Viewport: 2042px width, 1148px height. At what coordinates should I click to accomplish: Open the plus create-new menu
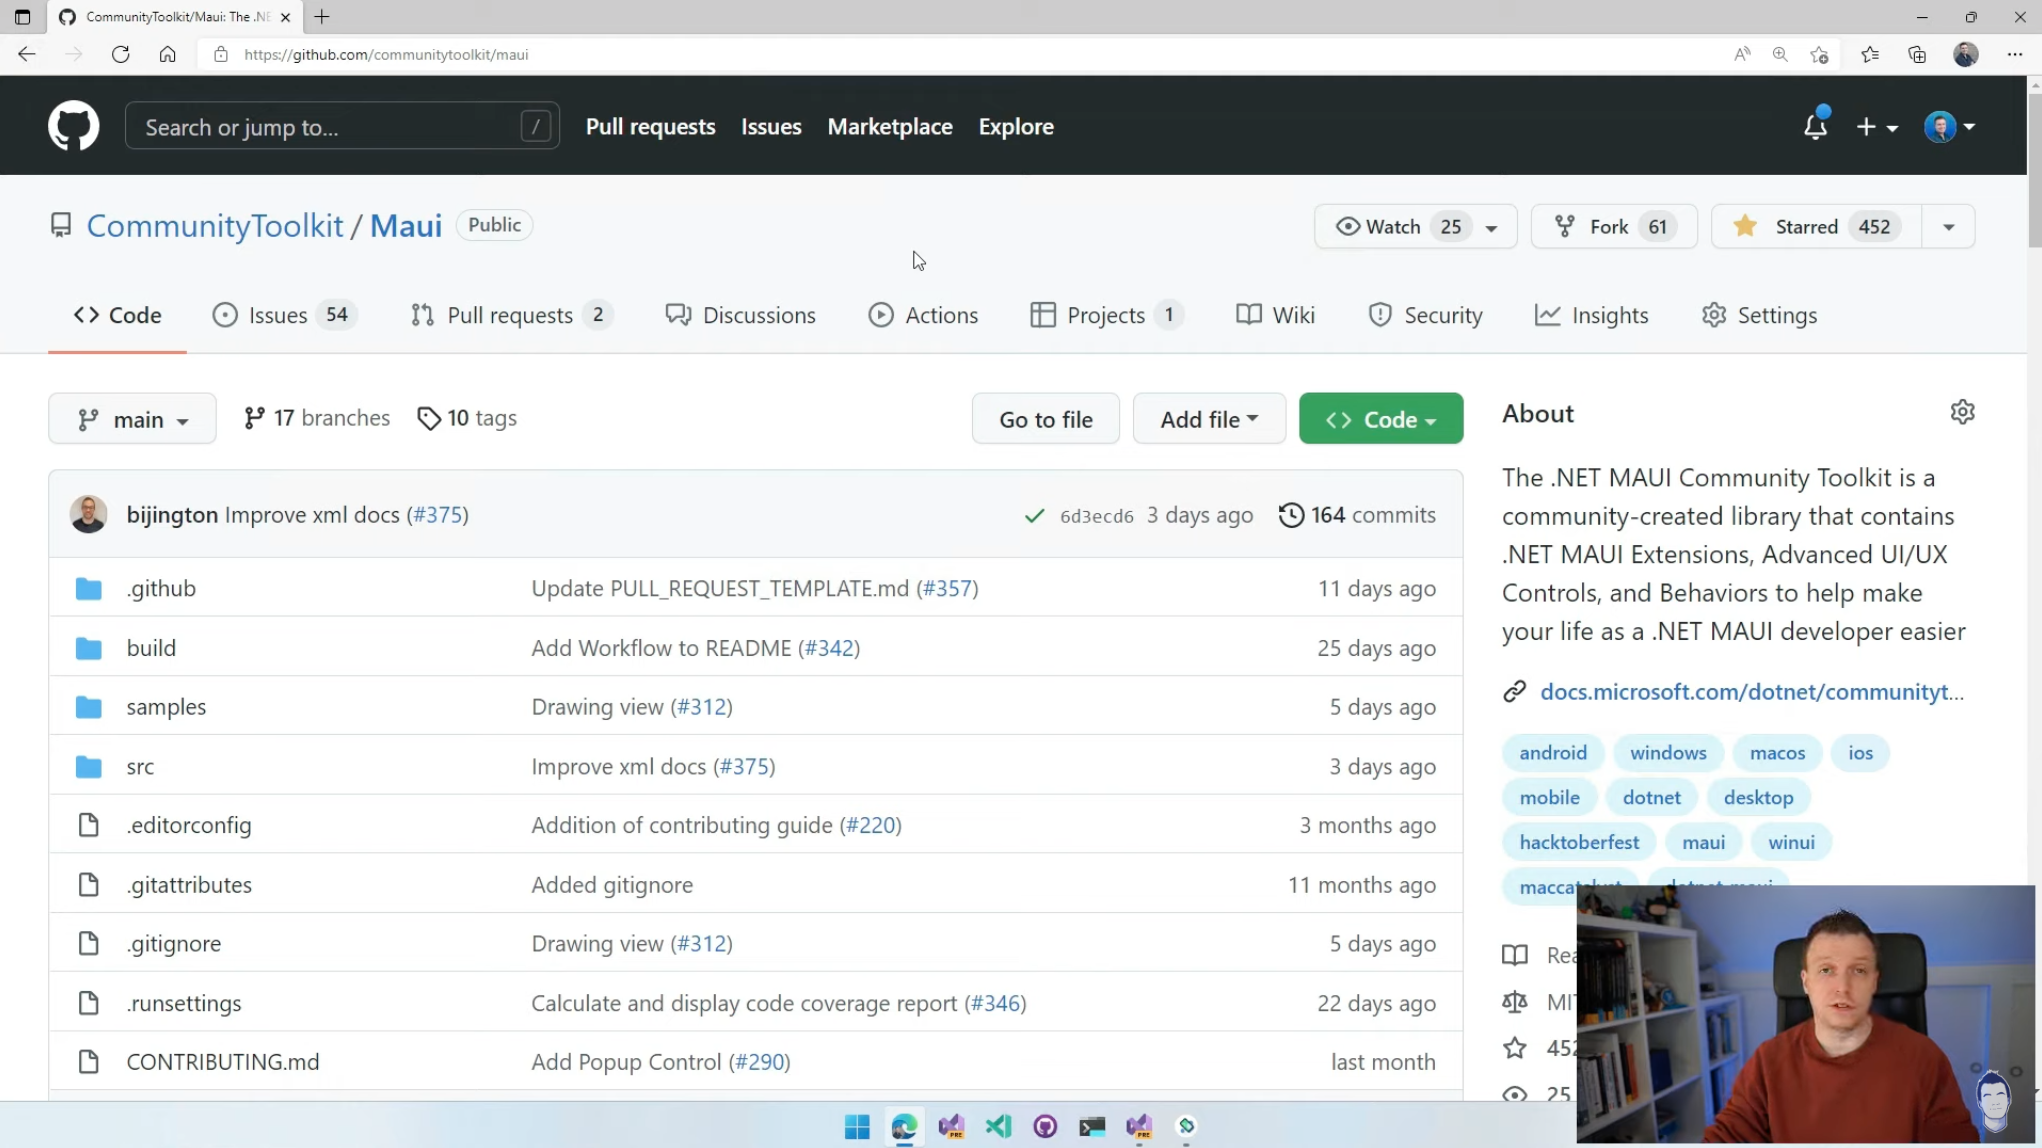(x=1877, y=127)
